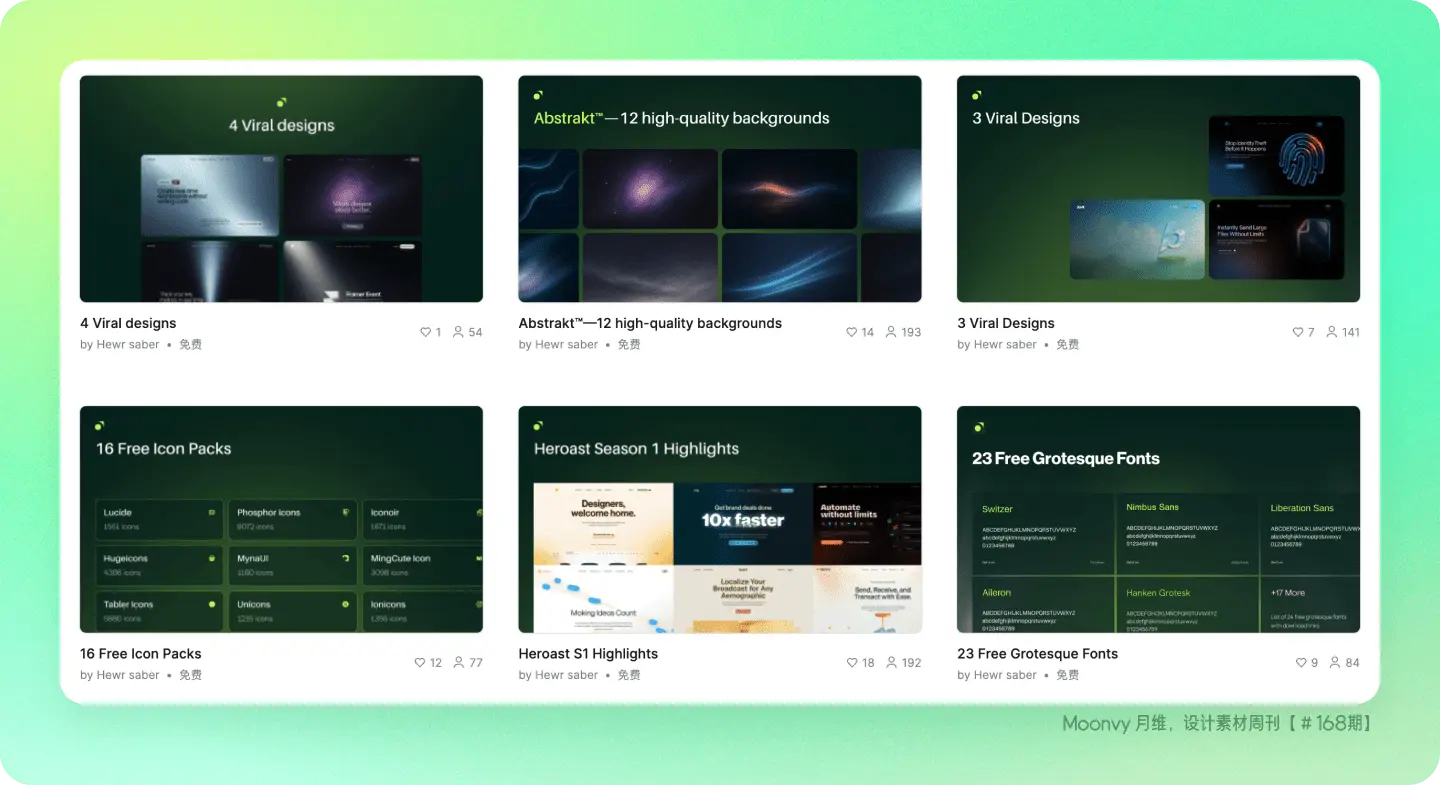Visit author Hewr saber under 16 Free Icon Packs
This screenshot has width=1440, height=785.
click(128, 675)
